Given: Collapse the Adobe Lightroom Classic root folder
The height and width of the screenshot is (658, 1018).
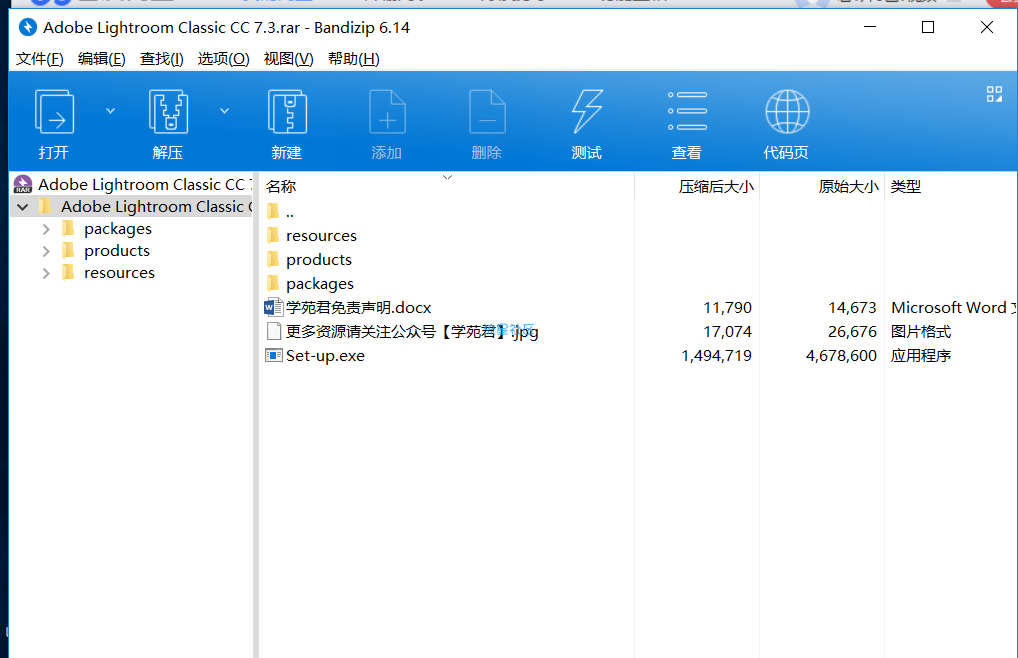Looking at the screenshot, I should coord(22,207).
